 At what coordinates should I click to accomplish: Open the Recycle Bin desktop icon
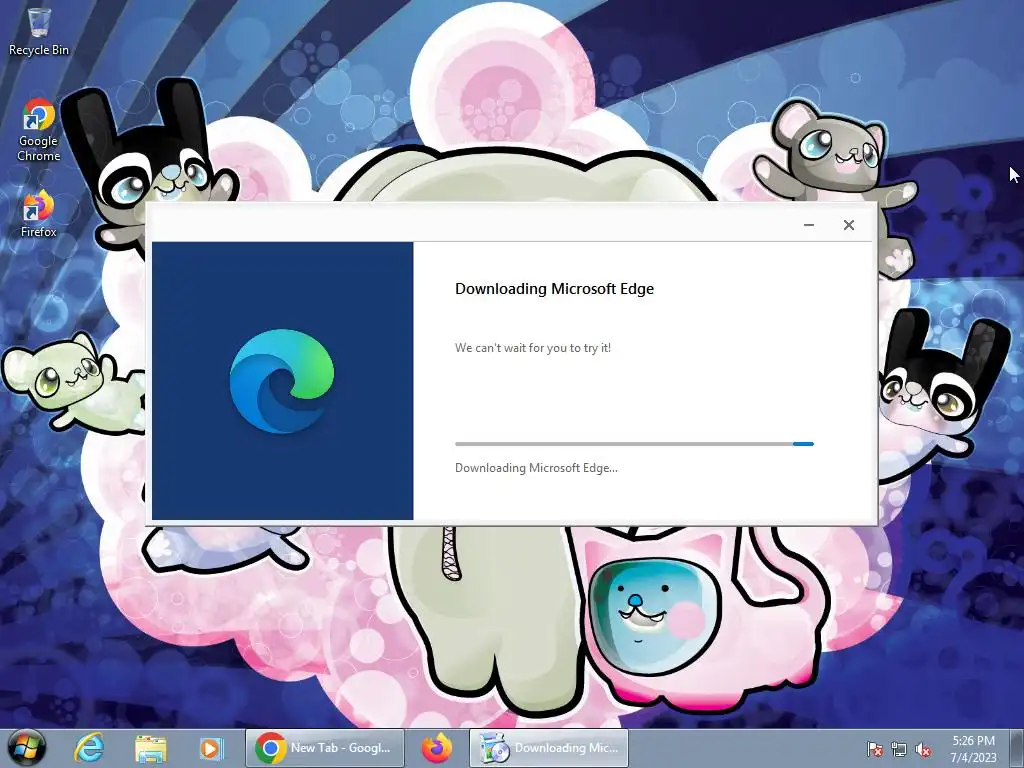tap(39, 31)
